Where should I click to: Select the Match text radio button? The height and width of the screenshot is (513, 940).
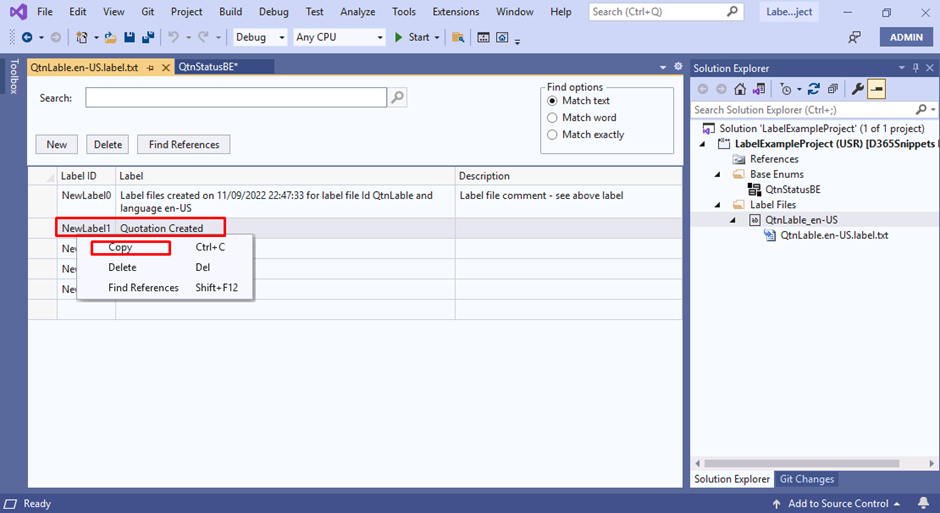[552, 101]
